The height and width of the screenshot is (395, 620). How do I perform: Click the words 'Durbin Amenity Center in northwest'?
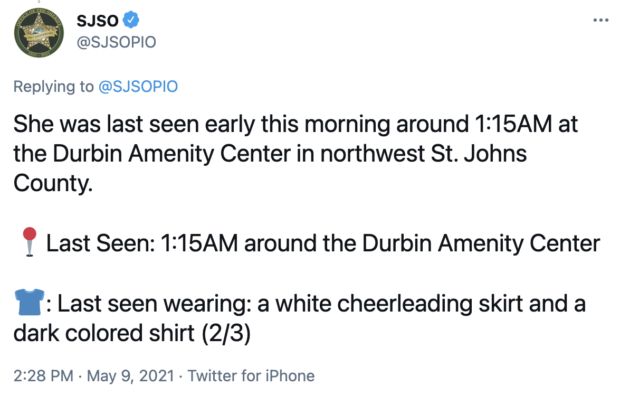coord(238,153)
